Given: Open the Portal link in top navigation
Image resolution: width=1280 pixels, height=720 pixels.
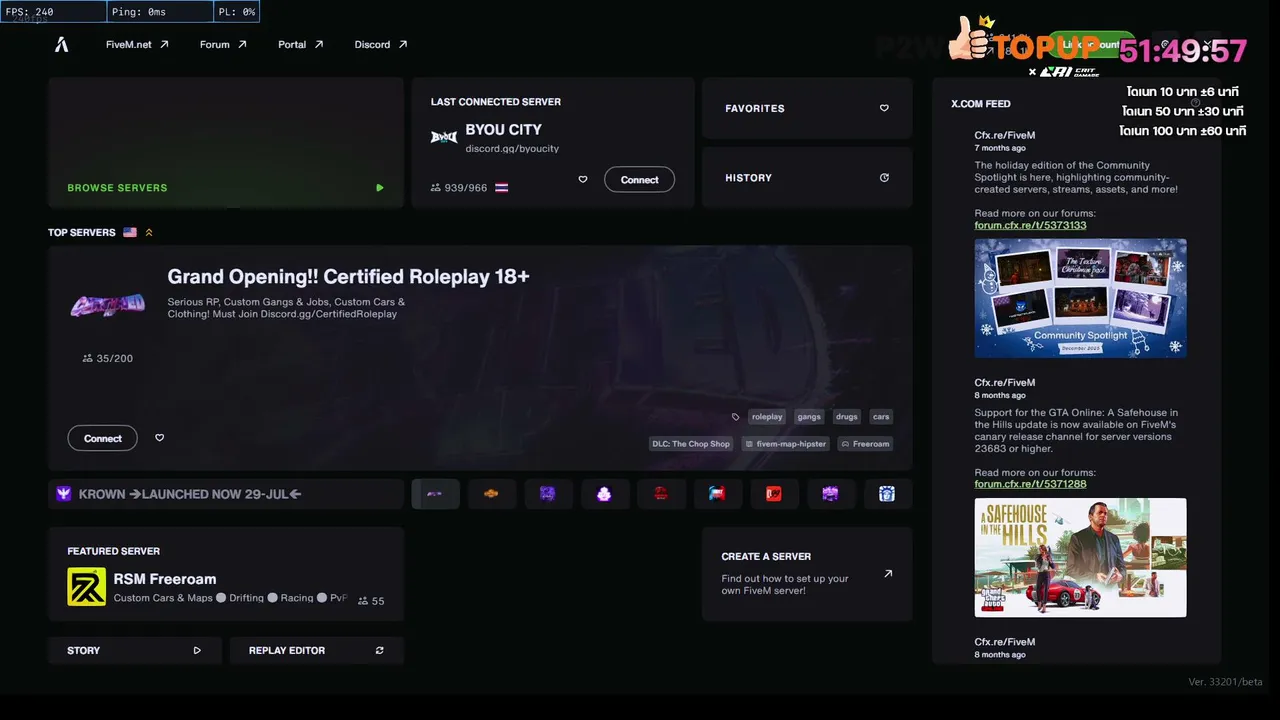Looking at the screenshot, I should point(300,44).
